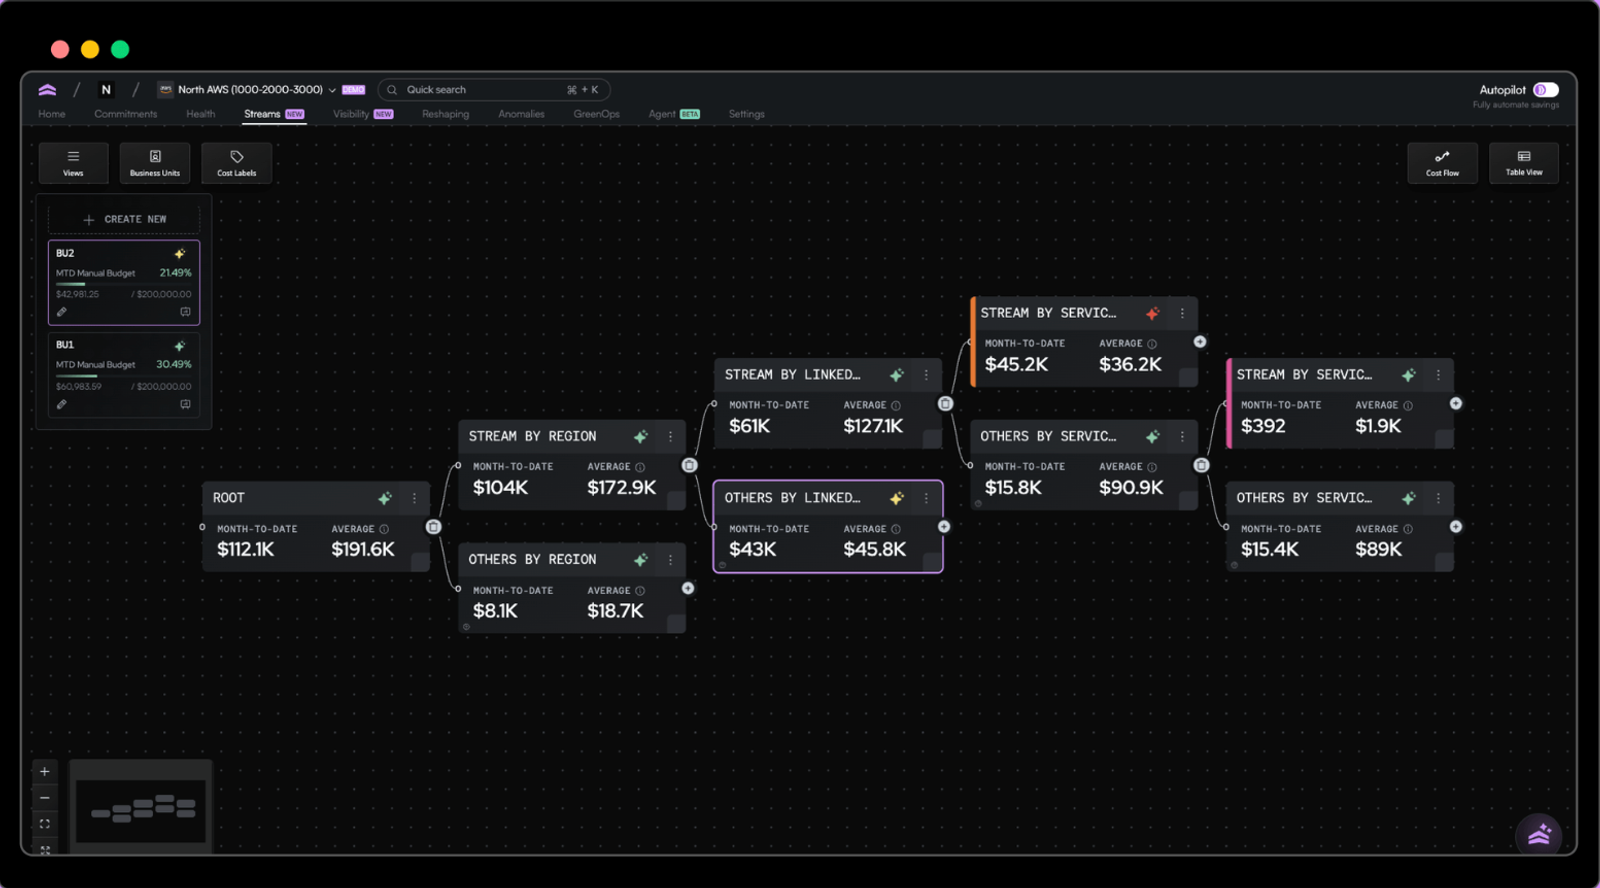Switch to Table View
Image resolution: width=1600 pixels, height=888 pixels.
coord(1524,163)
